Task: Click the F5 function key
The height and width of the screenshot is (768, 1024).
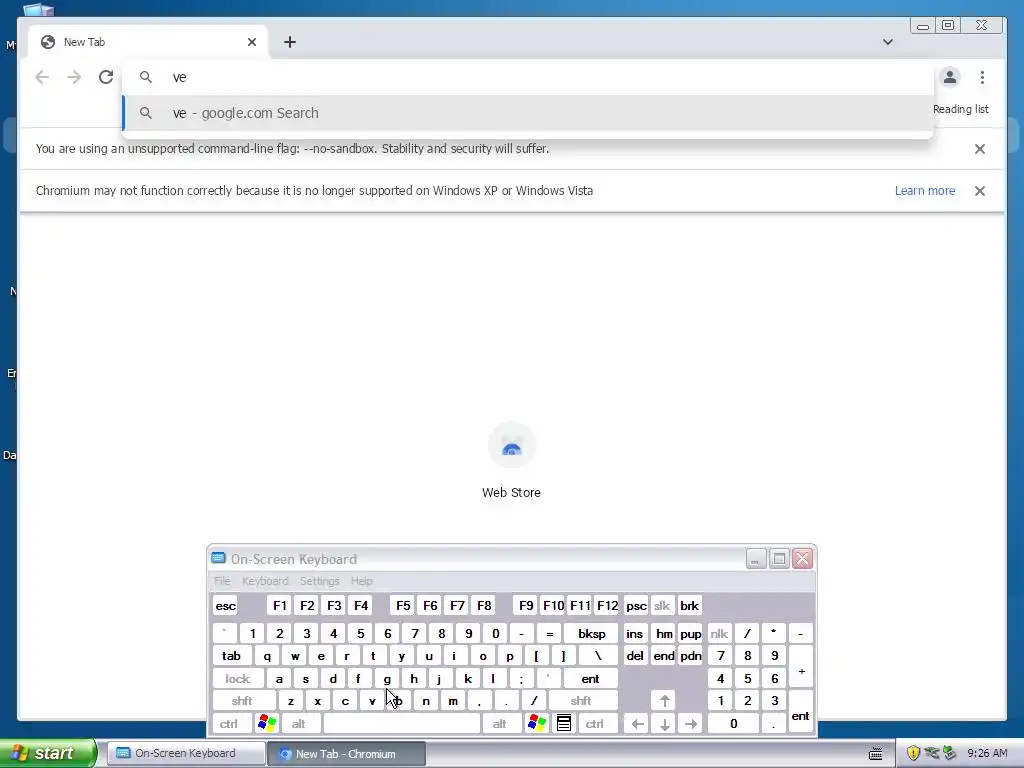Action: (403, 605)
